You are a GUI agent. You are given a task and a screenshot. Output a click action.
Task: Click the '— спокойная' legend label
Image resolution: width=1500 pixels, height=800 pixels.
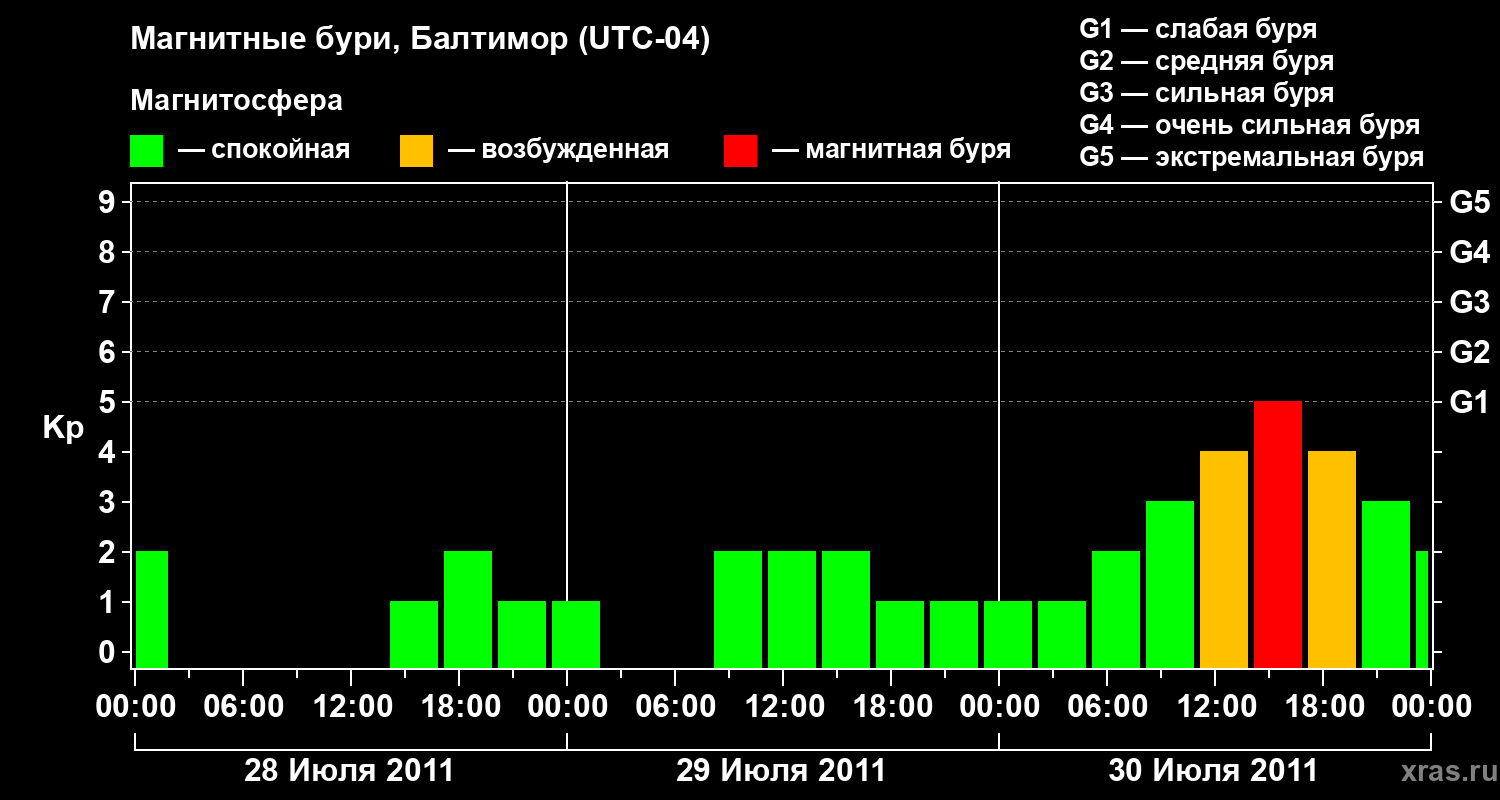click(x=264, y=151)
